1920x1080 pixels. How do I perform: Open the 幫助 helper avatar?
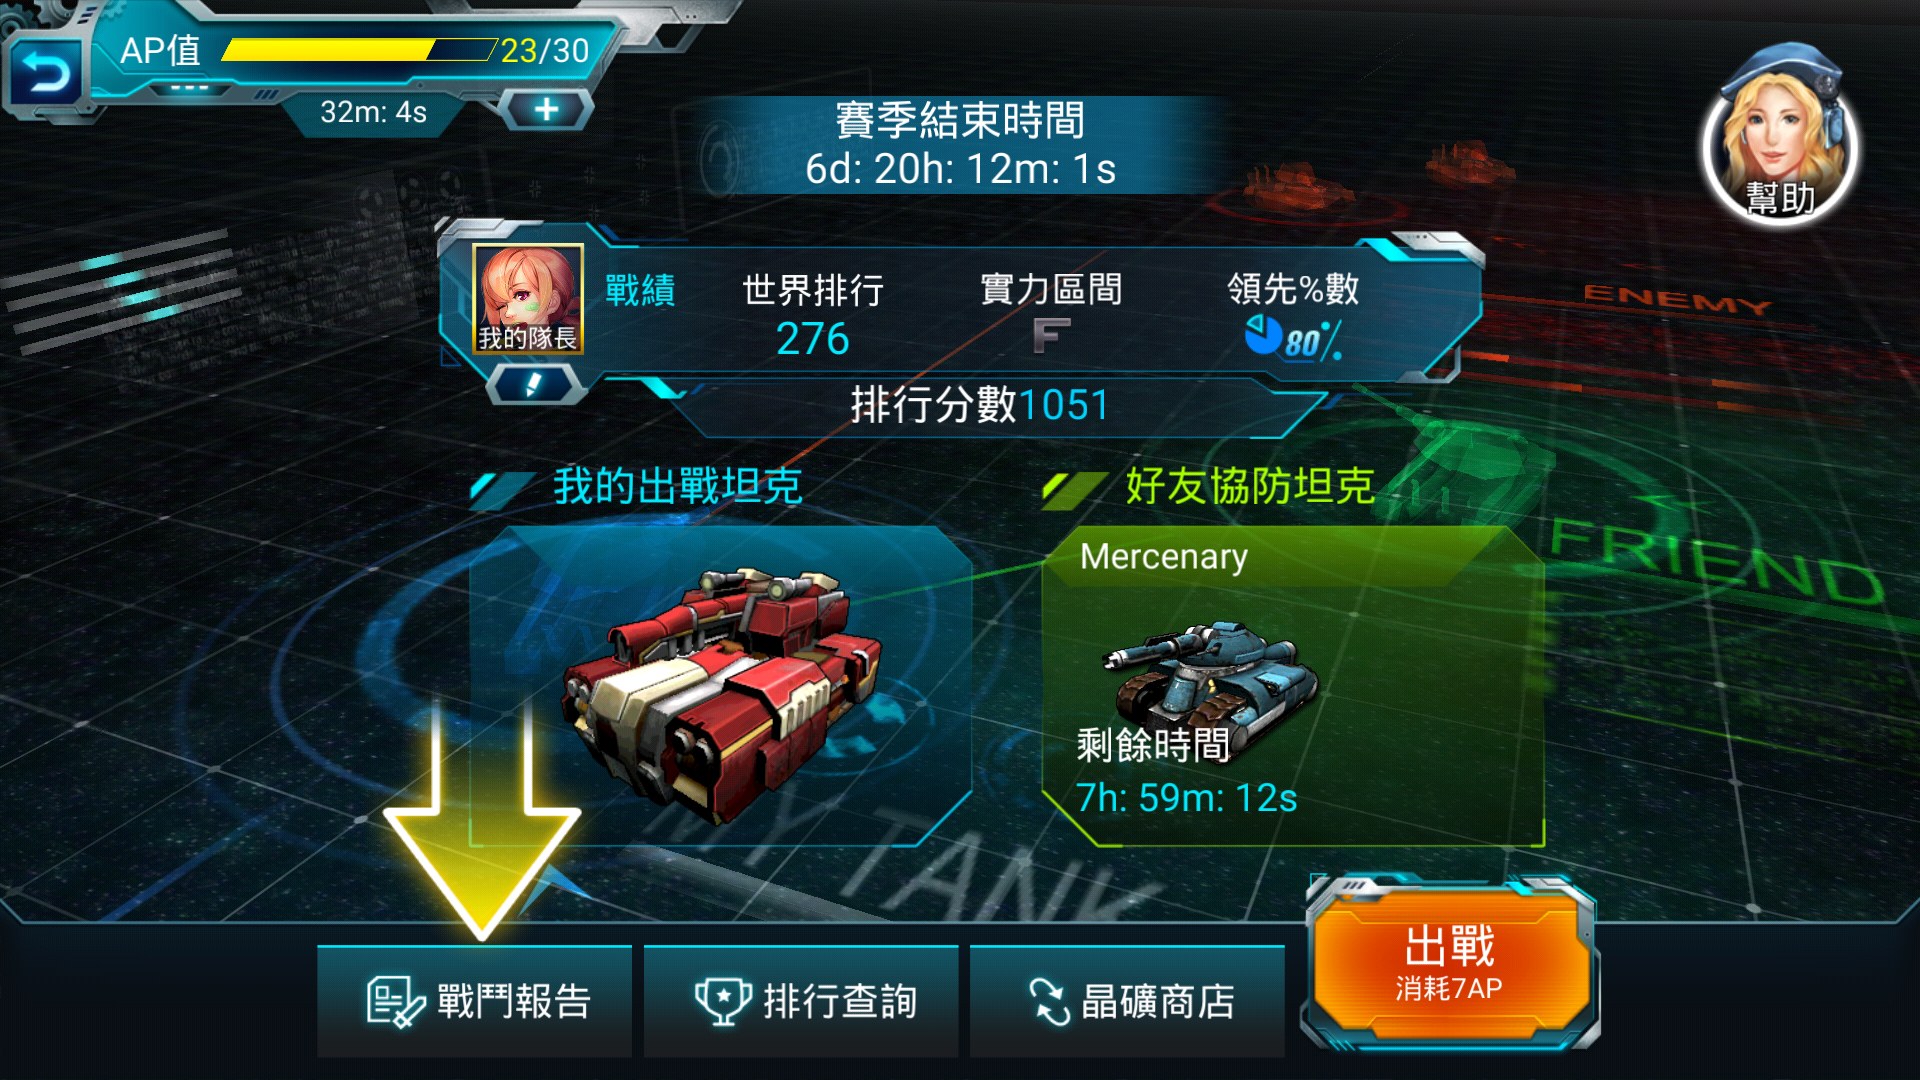tap(1780, 135)
